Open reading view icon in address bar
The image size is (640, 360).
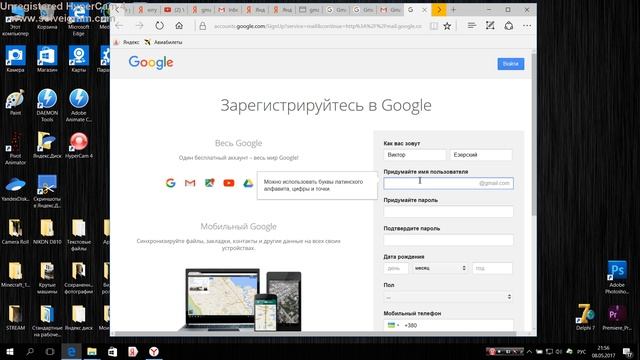click(433, 26)
